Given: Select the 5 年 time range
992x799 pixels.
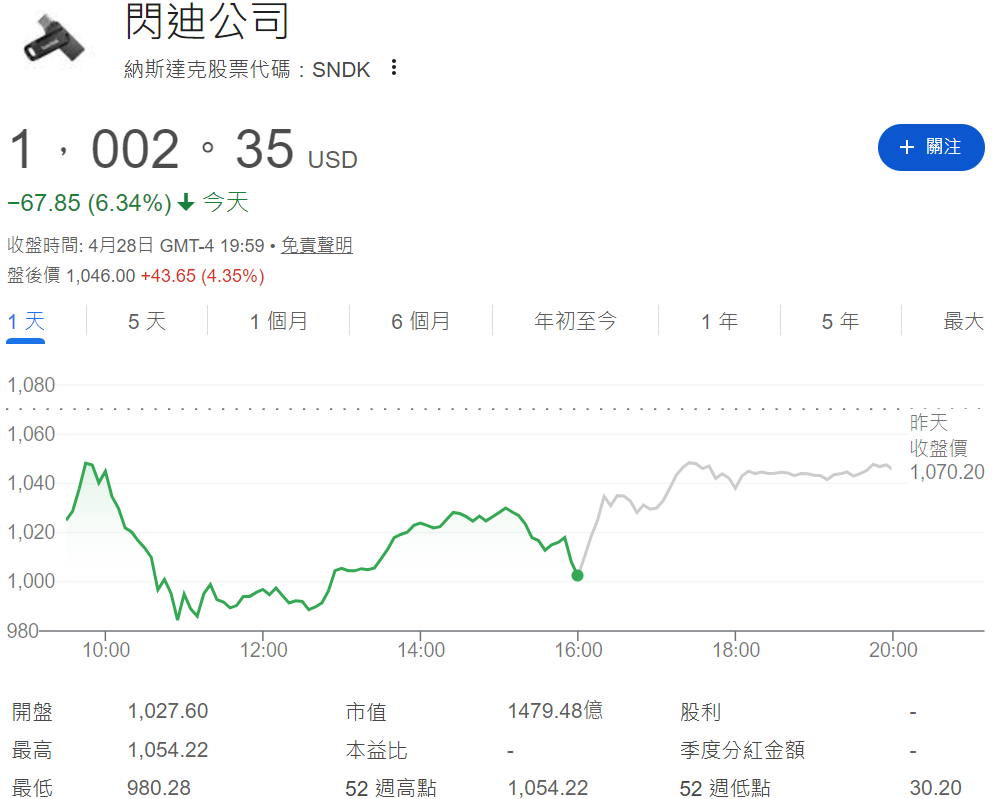Looking at the screenshot, I should (x=838, y=321).
